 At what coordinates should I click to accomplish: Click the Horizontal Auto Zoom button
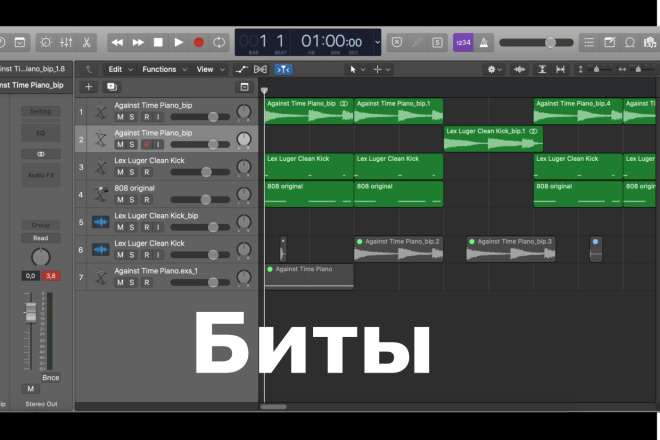[560, 69]
